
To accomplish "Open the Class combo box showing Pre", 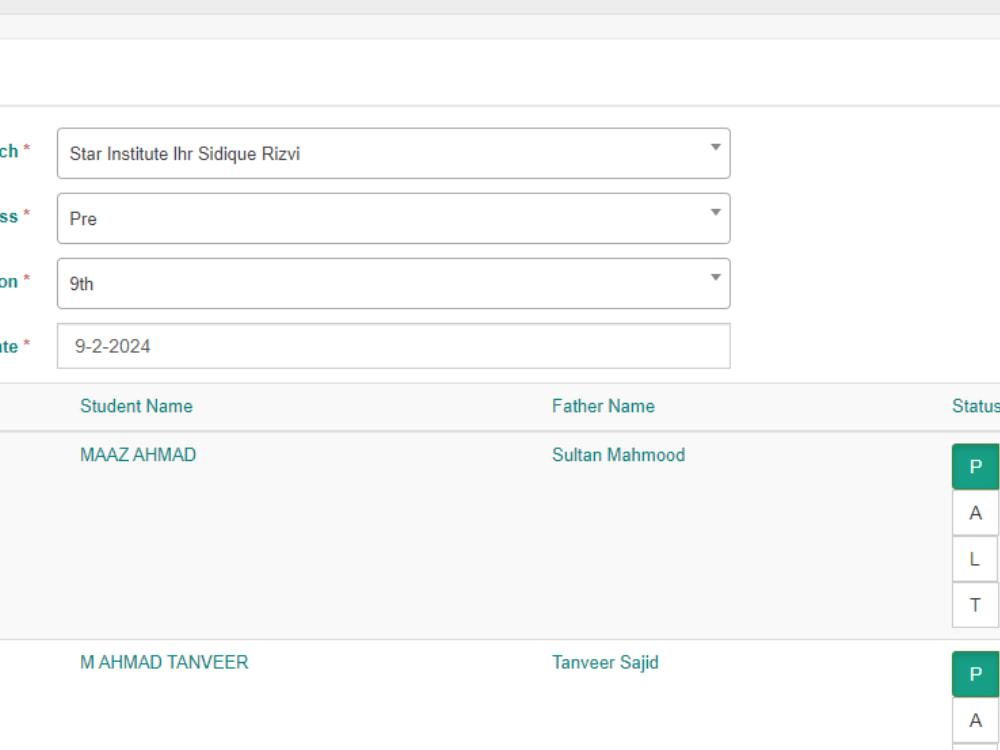I will (393, 218).
